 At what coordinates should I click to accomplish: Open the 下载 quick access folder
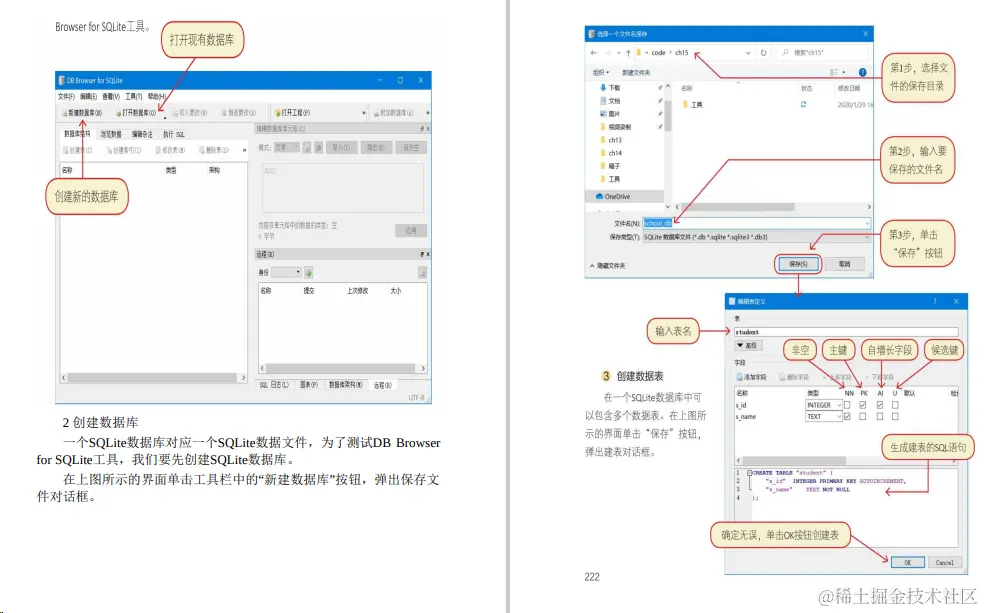pos(609,88)
